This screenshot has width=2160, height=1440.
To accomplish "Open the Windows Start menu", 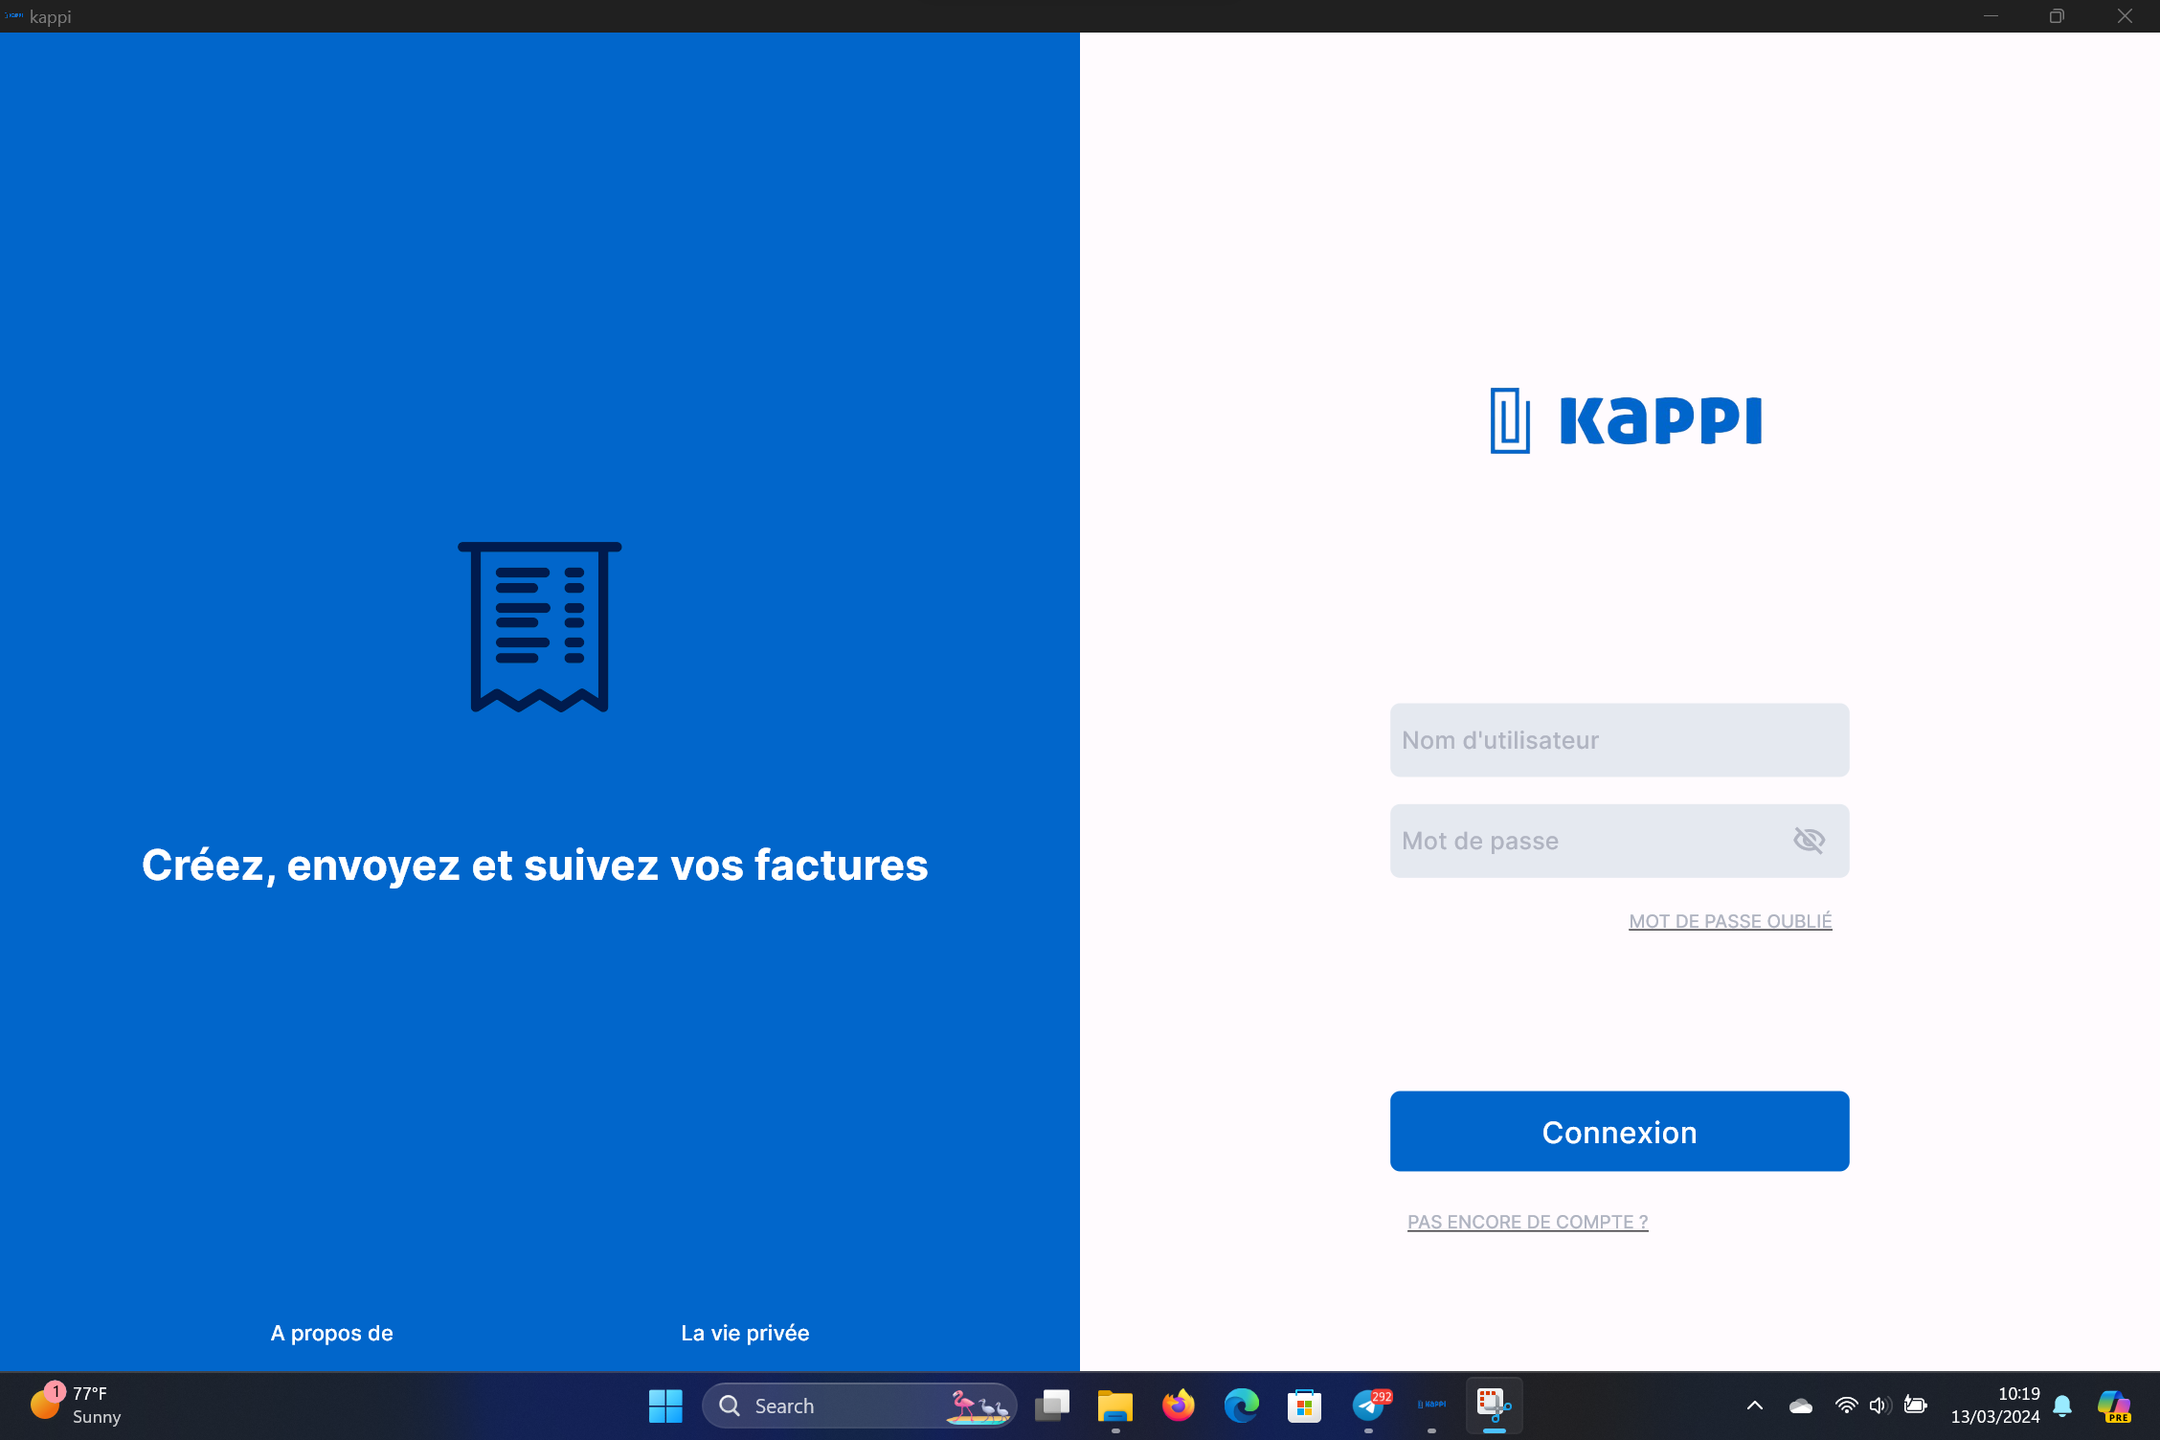I will pyautogui.click(x=665, y=1406).
